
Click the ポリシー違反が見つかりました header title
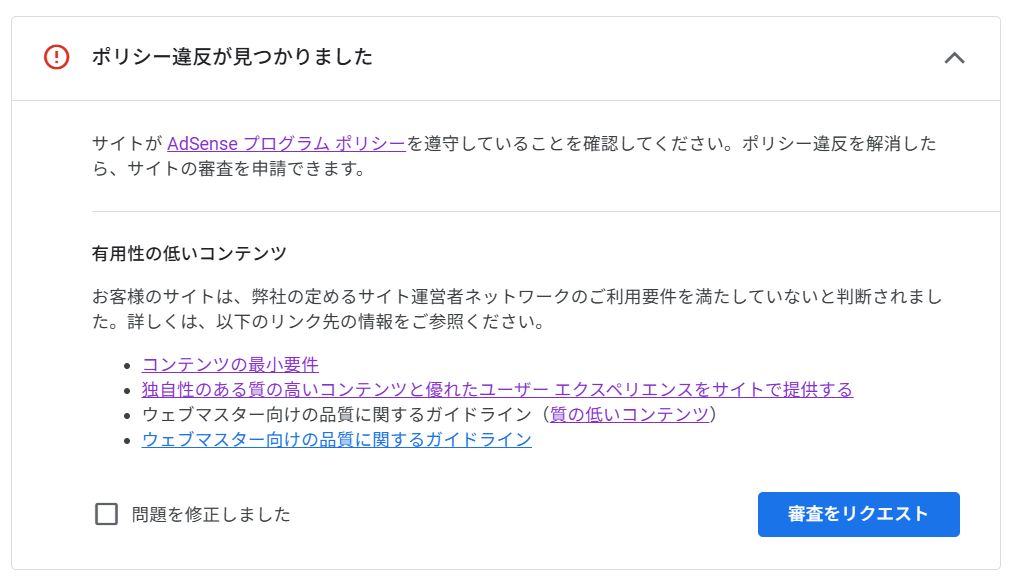tap(232, 57)
